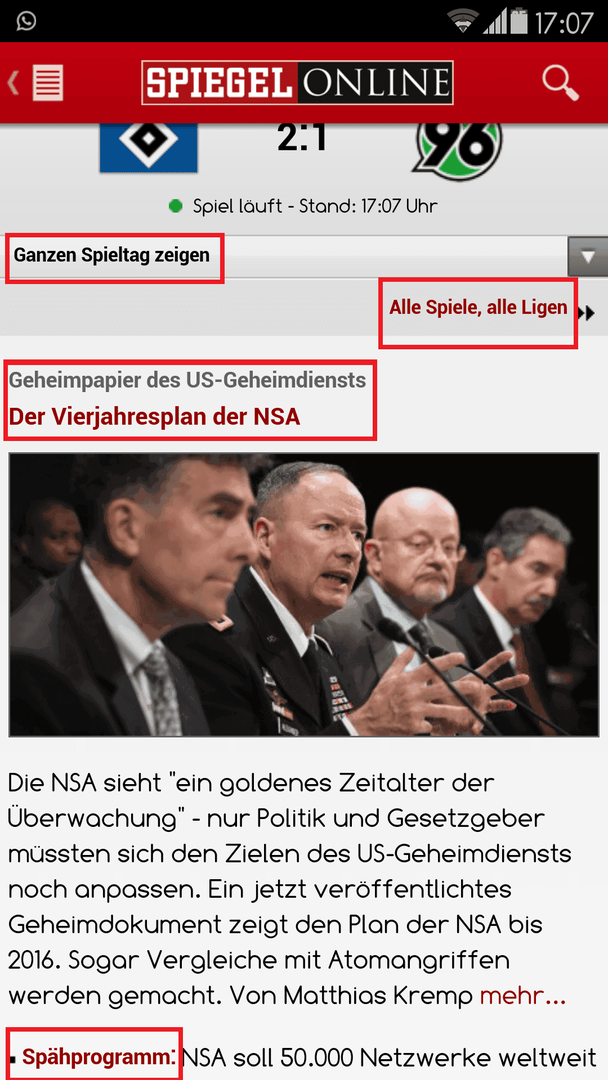The height and width of the screenshot is (1080, 608).
Task: Follow the red mehr... link
Action: coord(523,995)
